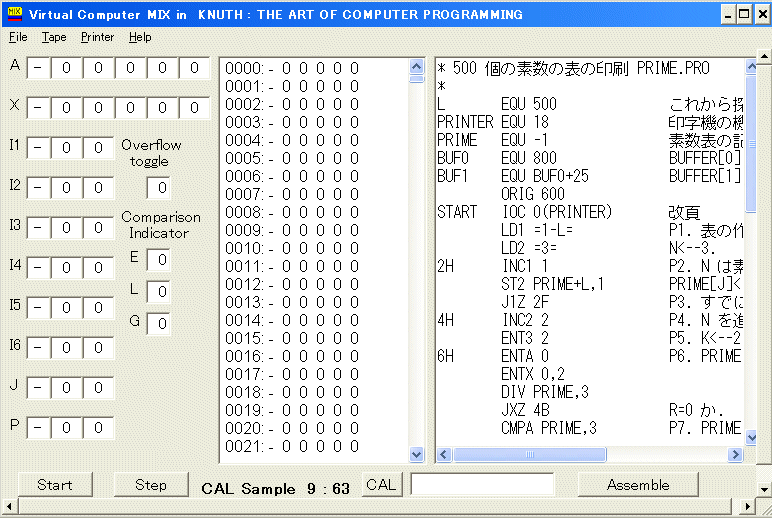Click the MIX application icon in title bar
772x518 pixels.
[15, 14]
